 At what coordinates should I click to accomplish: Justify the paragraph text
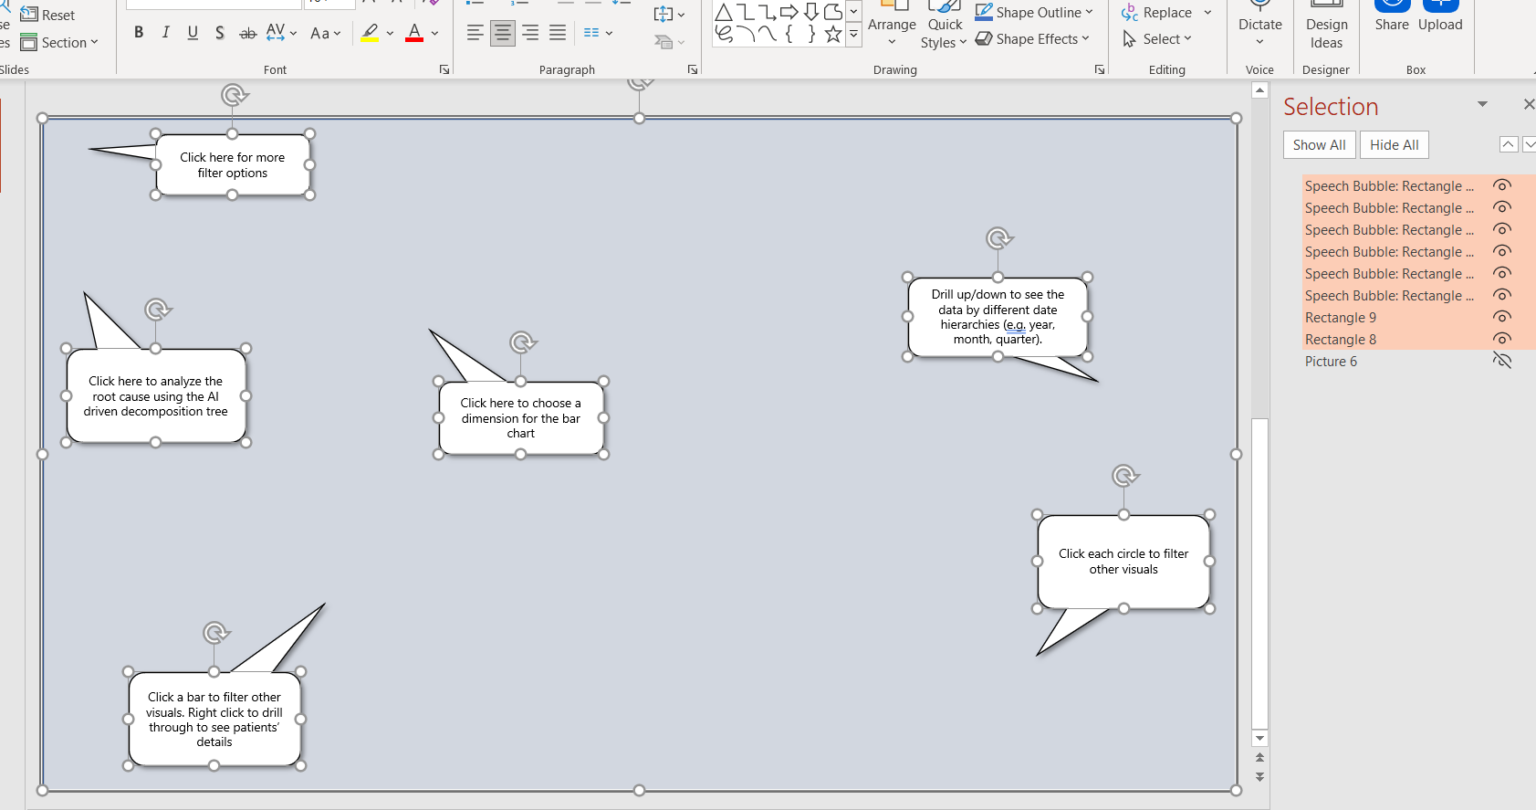[558, 33]
